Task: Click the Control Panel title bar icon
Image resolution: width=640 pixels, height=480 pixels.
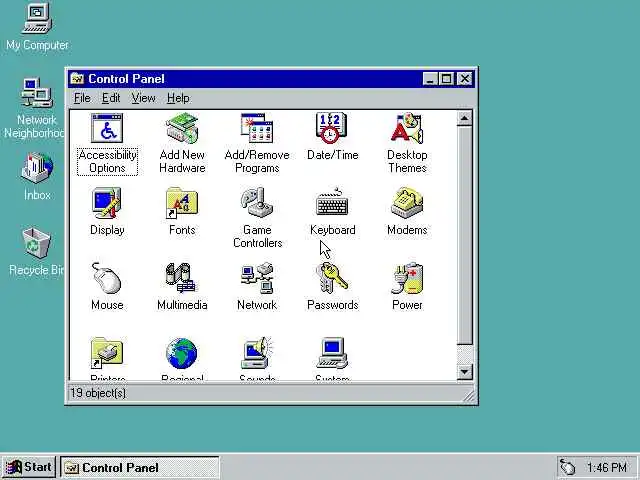Action: click(x=77, y=78)
